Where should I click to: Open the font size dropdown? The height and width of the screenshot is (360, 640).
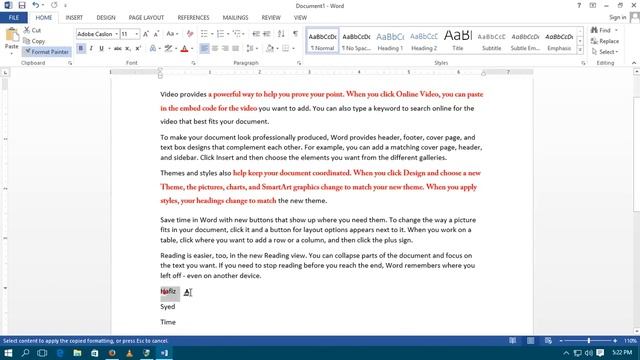(x=137, y=34)
